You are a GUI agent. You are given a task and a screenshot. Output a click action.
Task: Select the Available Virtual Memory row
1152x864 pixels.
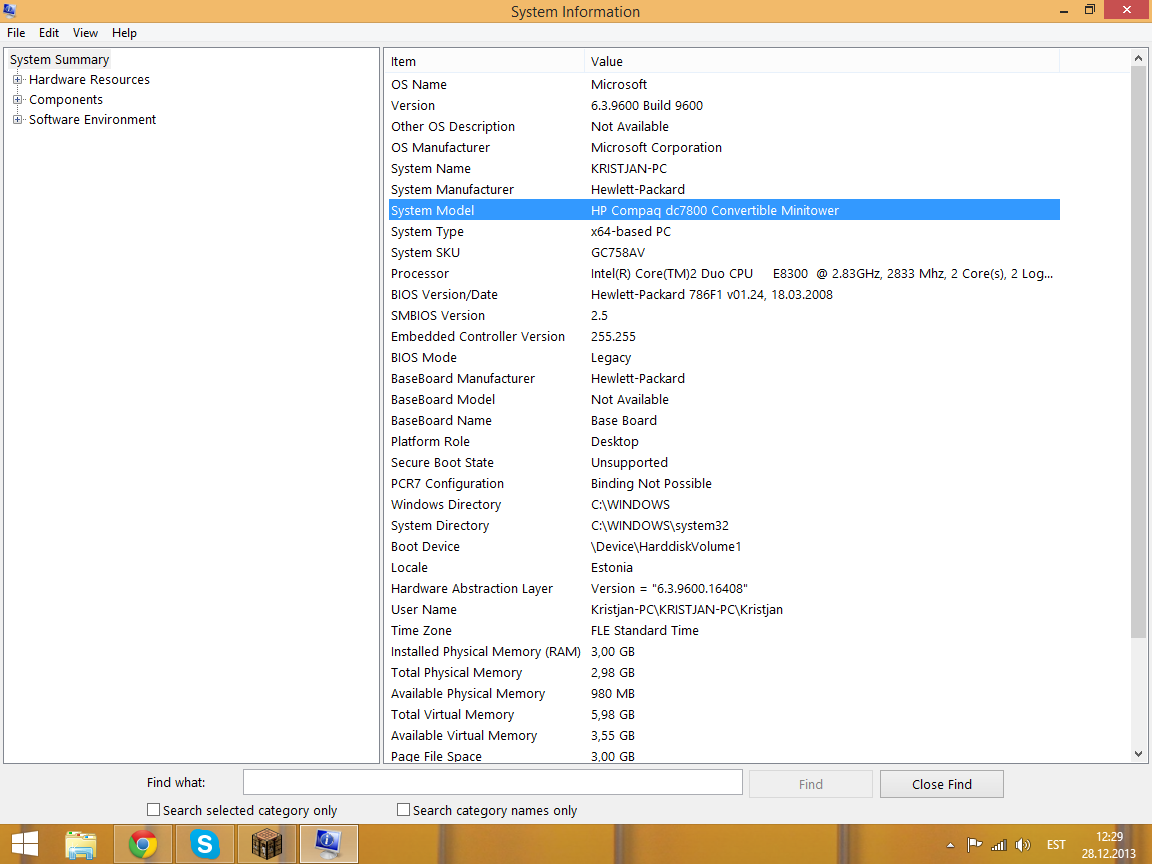[724, 735]
